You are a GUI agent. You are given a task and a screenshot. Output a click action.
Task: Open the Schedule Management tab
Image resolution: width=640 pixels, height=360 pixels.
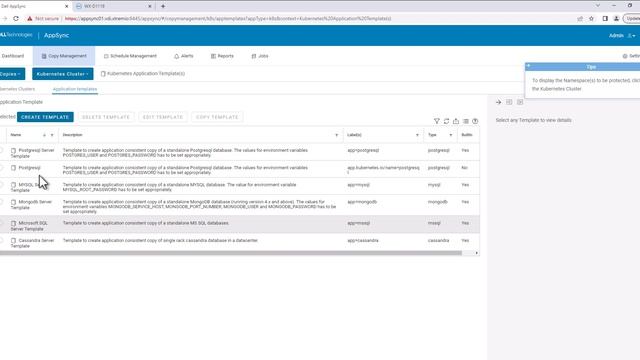tap(130, 56)
